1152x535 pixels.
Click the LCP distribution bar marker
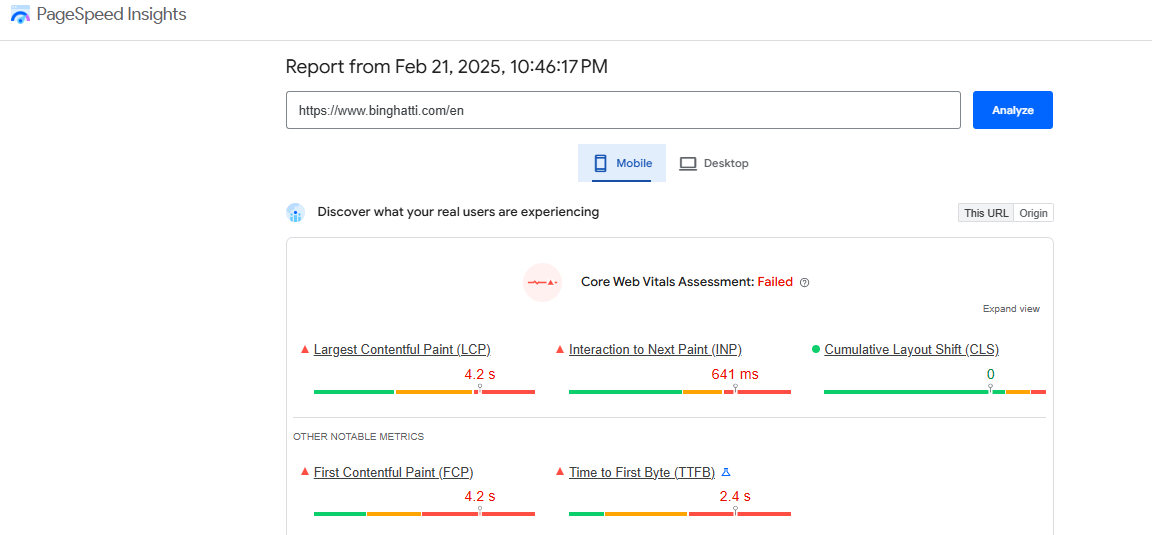coord(480,389)
